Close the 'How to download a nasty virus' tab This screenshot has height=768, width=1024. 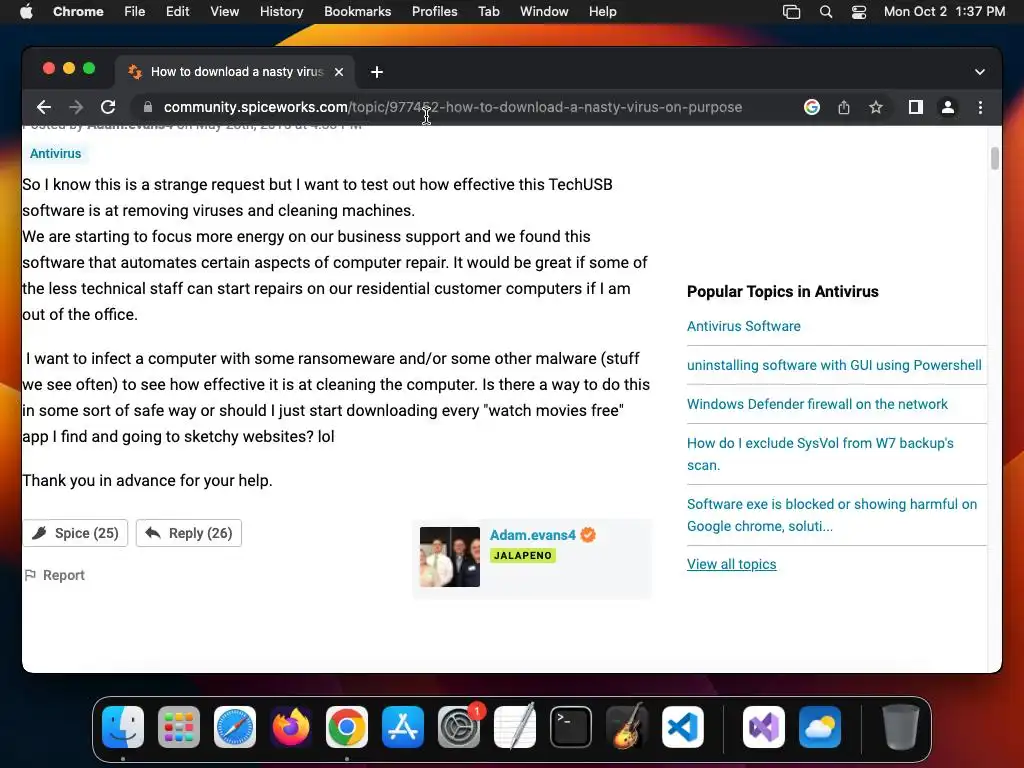click(339, 72)
